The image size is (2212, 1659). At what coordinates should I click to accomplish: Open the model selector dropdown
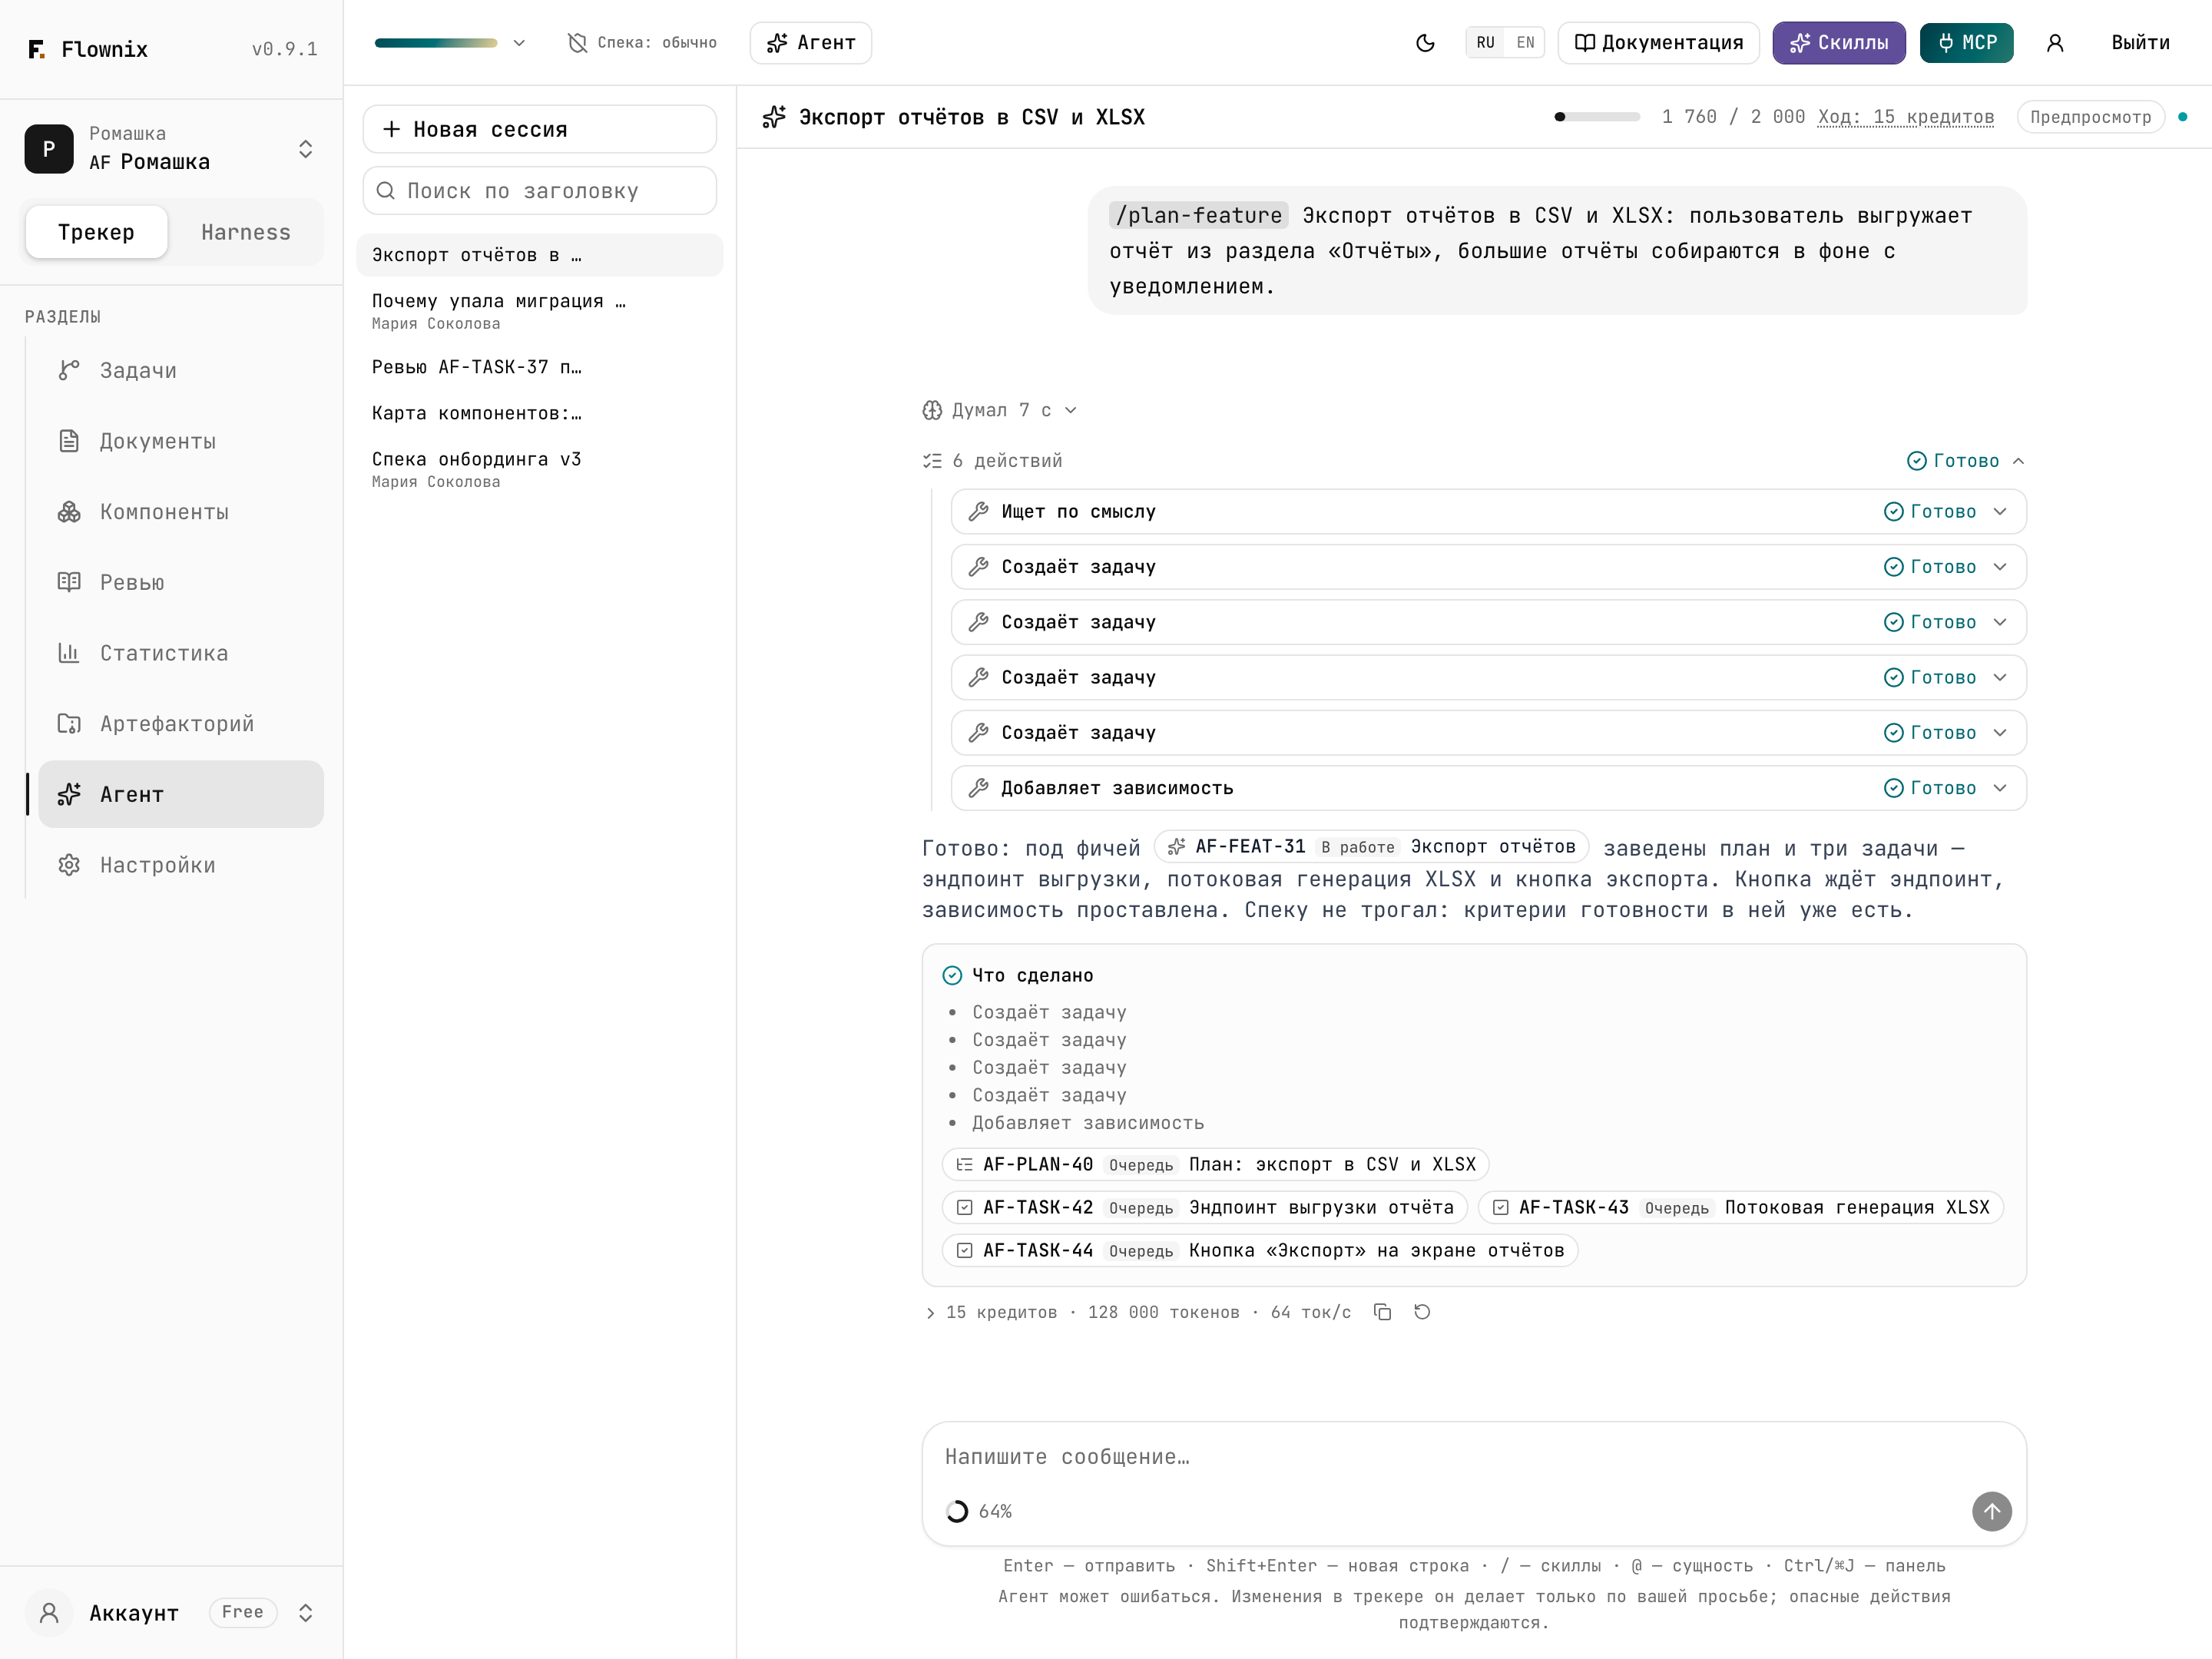450,43
